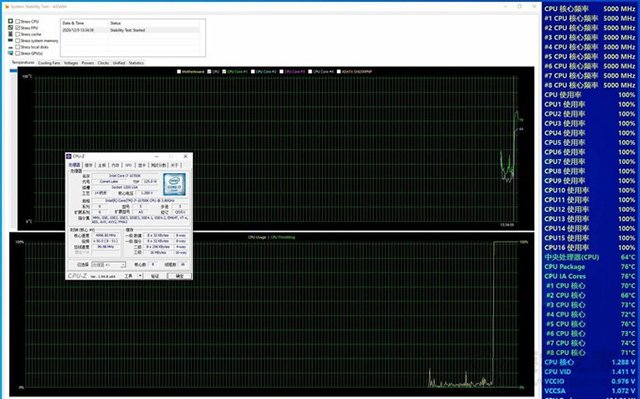
Task: Toggle the CPU Core #1 graph checkbox
Action: (224, 71)
